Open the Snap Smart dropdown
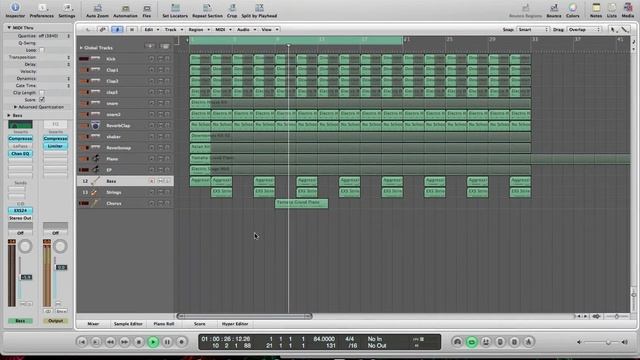The width and height of the screenshot is (640, 360). pyautogui.click(x=532, y=29)
